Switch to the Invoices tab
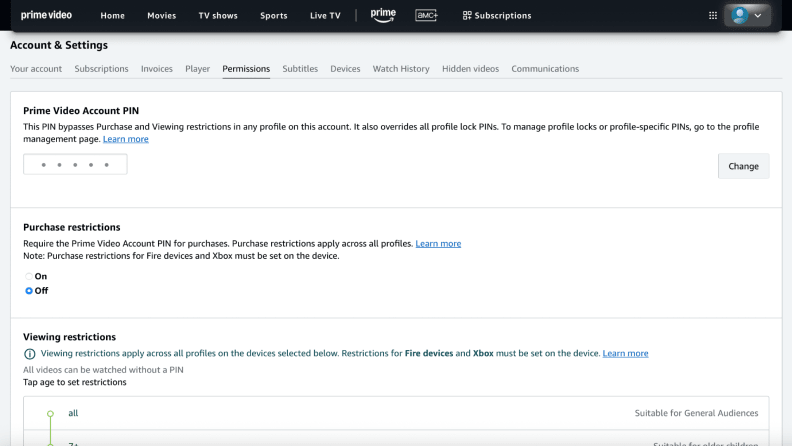This screenshot has width=792, height=446. pyautogui.click(x=157, y=69)
